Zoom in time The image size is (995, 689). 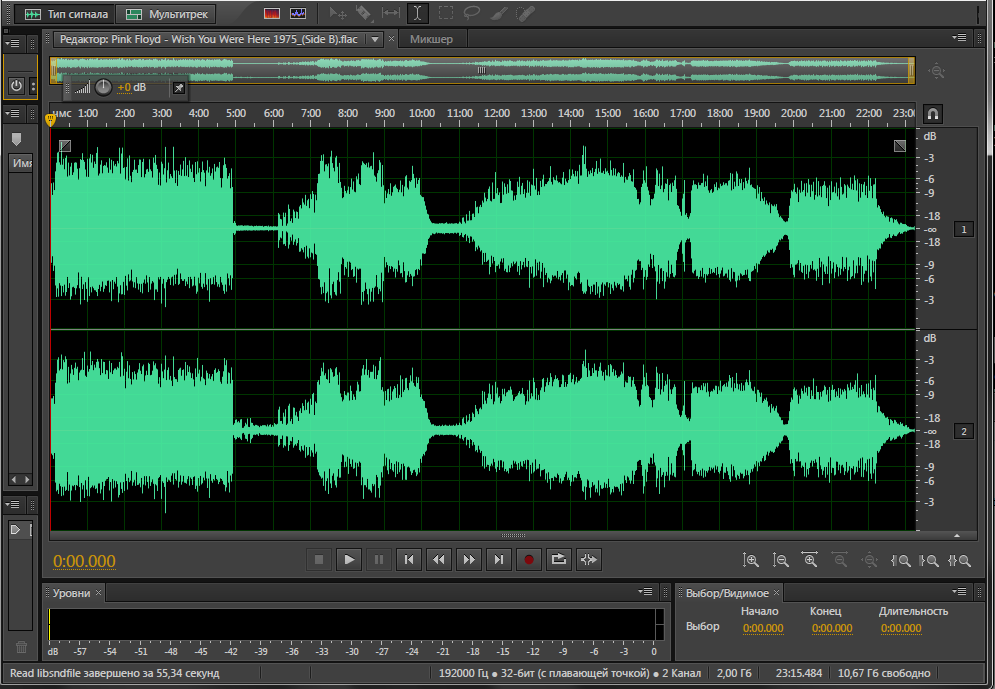(810, 560)
